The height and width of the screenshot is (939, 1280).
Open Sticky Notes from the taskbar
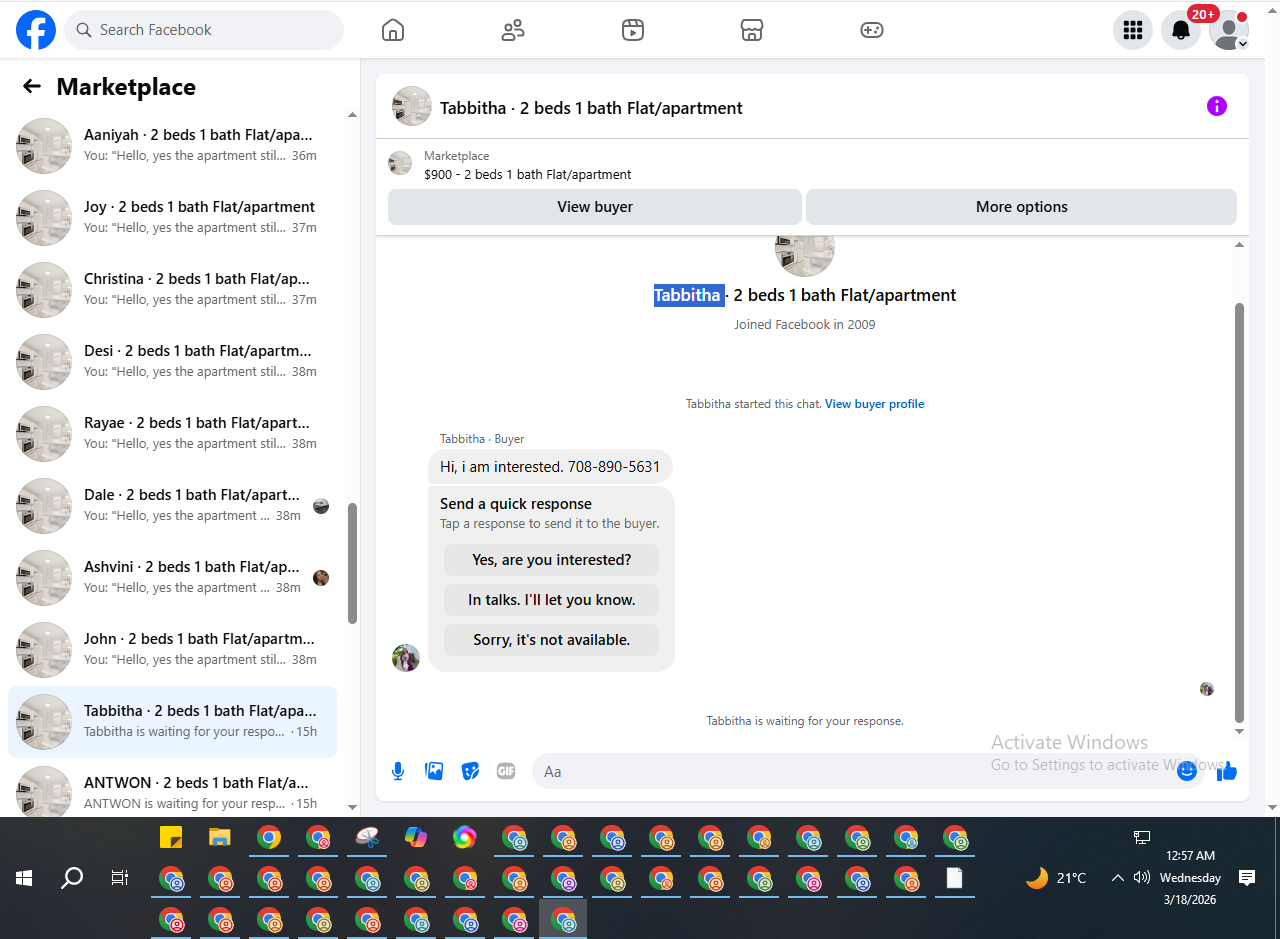click(x=171, y=838)
